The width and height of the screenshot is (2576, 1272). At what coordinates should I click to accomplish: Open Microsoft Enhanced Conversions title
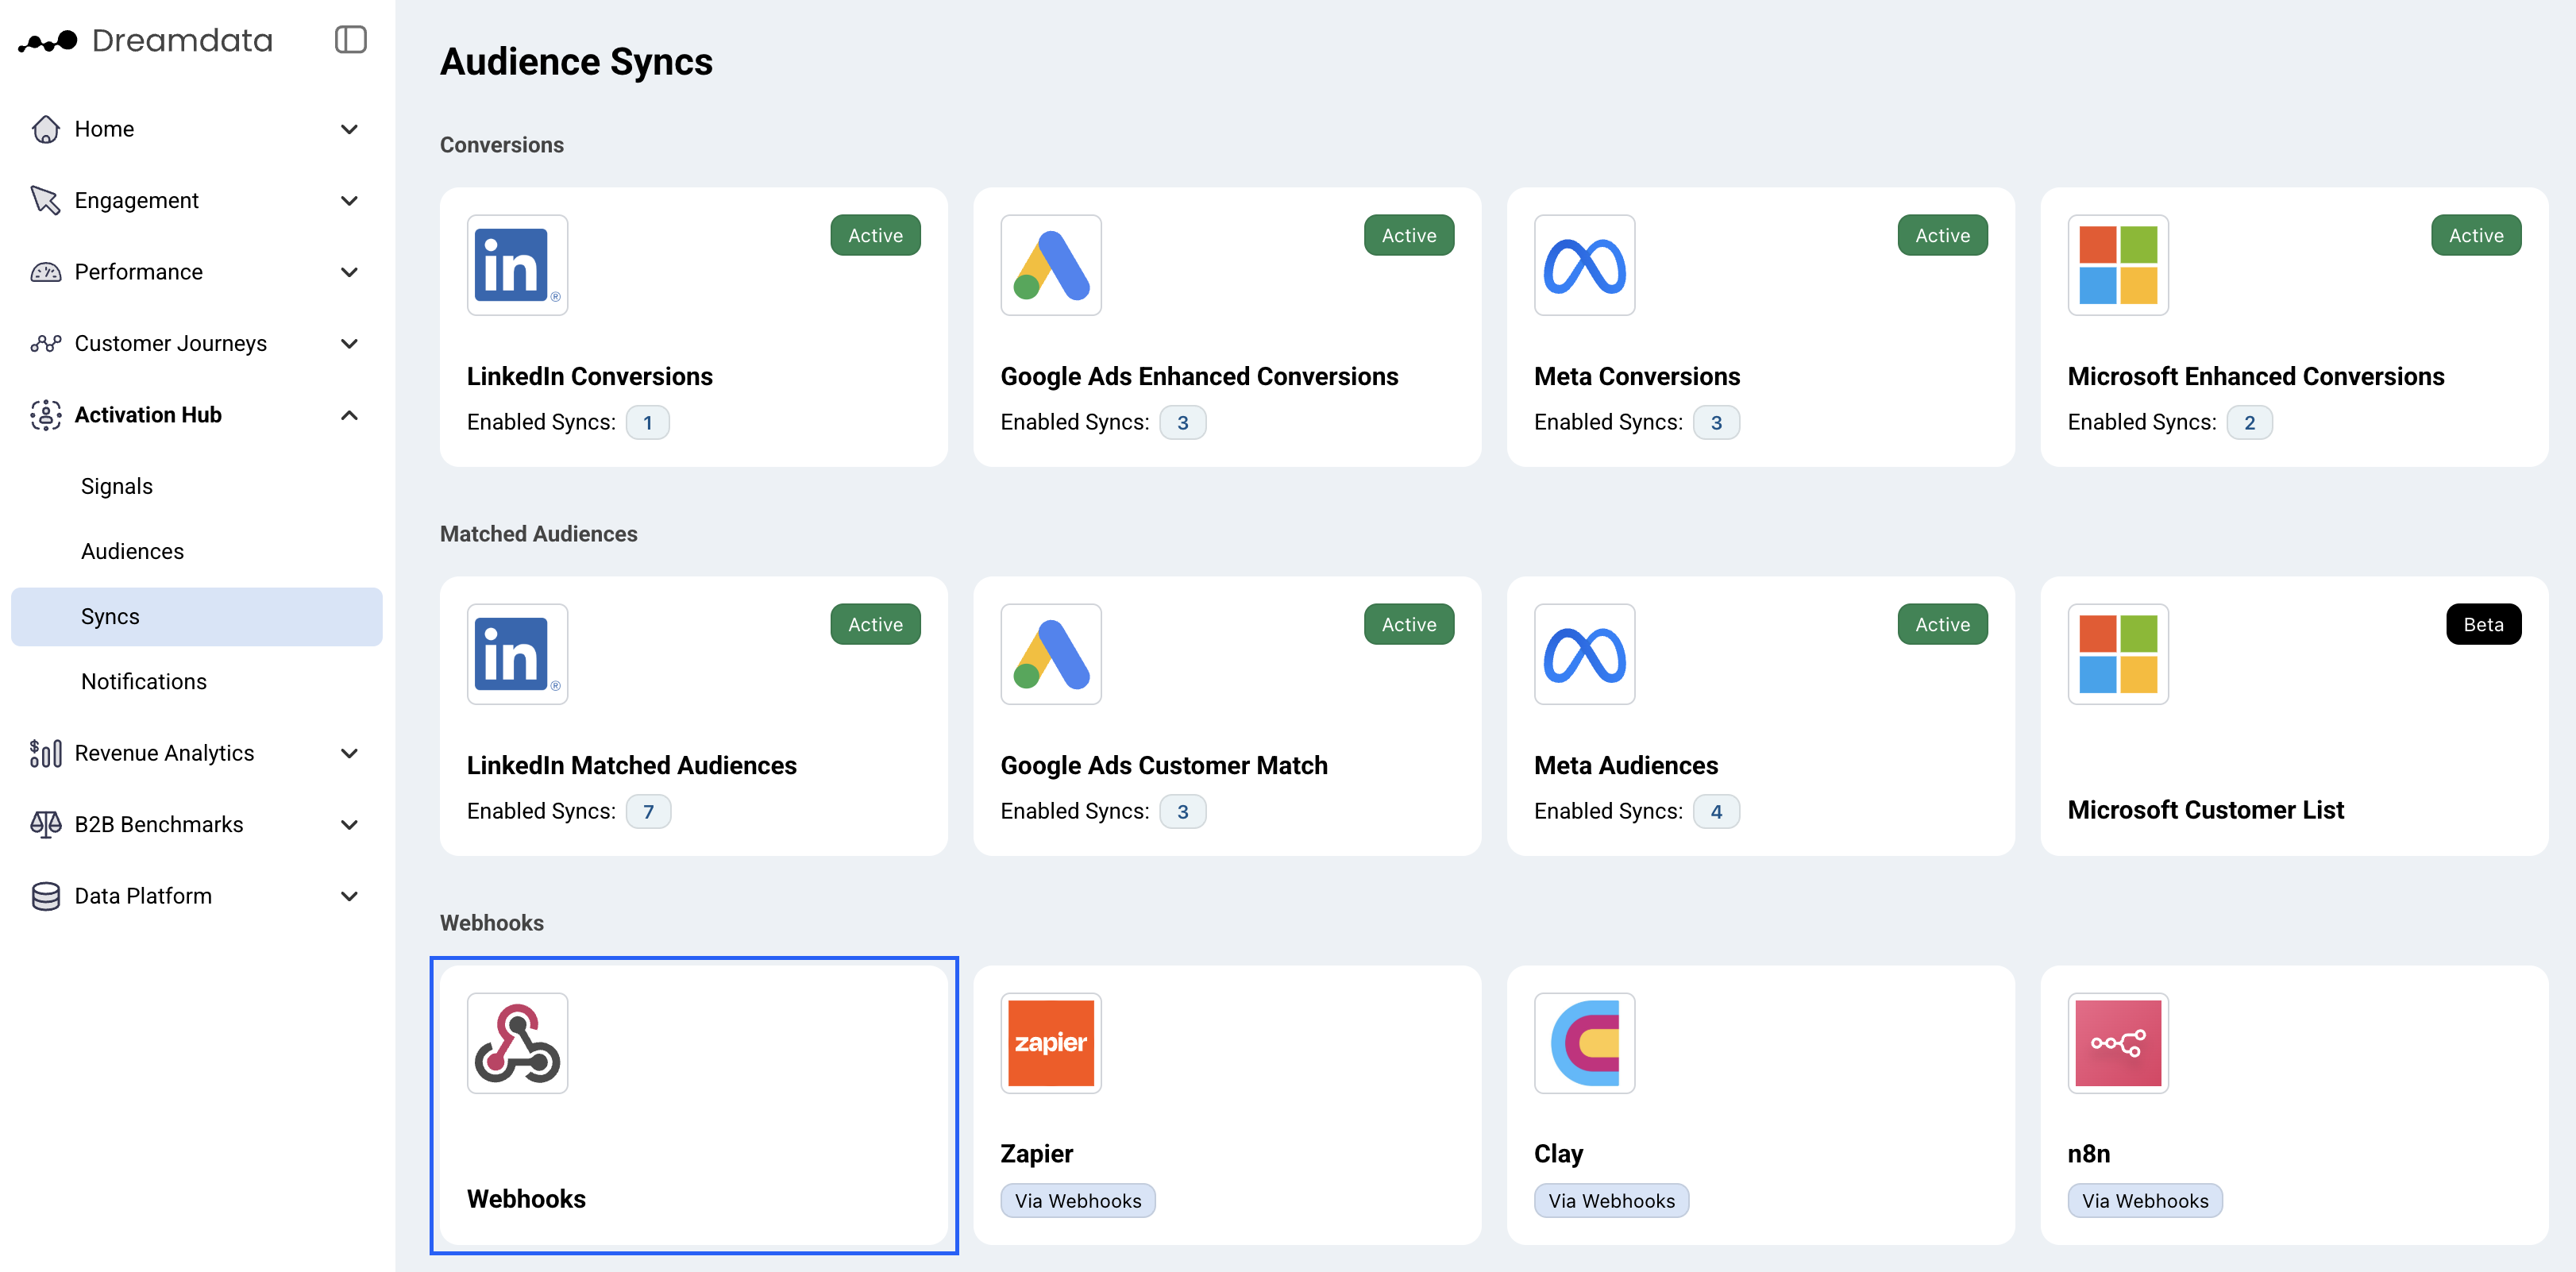(2256, 376)
